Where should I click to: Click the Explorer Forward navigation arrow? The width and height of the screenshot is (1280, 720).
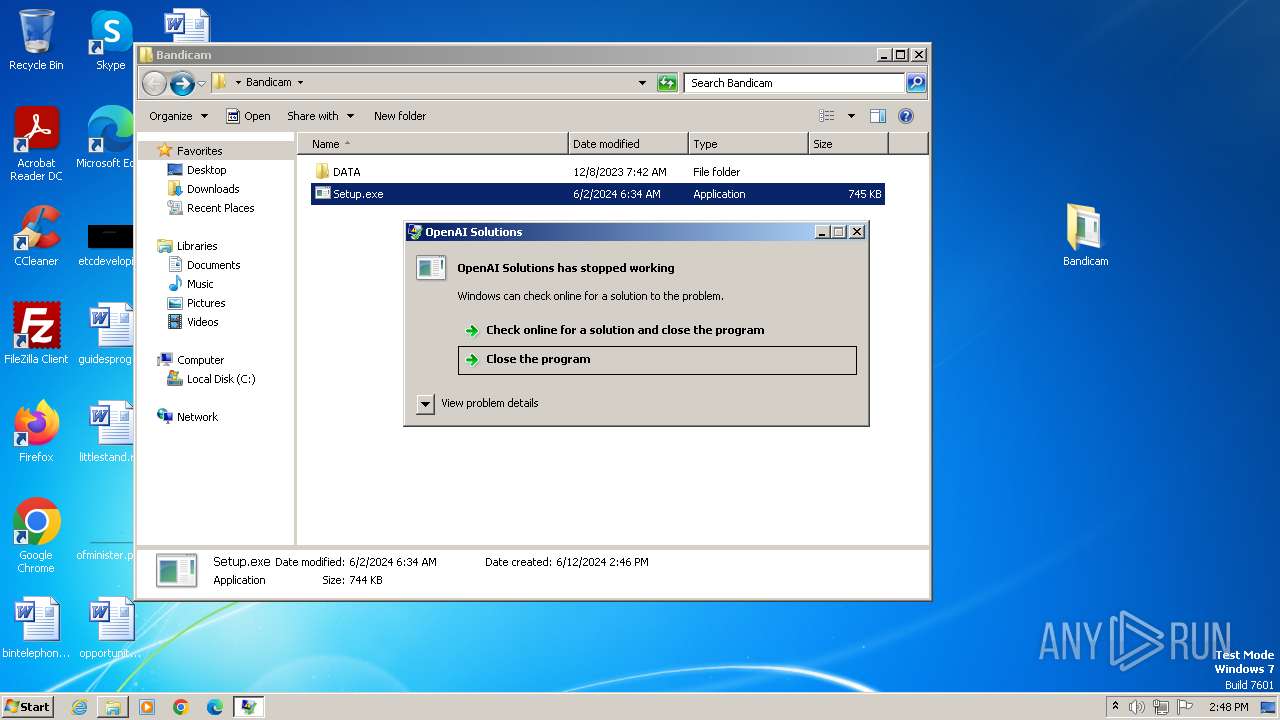pyautogui.click(x=182, y=83)
